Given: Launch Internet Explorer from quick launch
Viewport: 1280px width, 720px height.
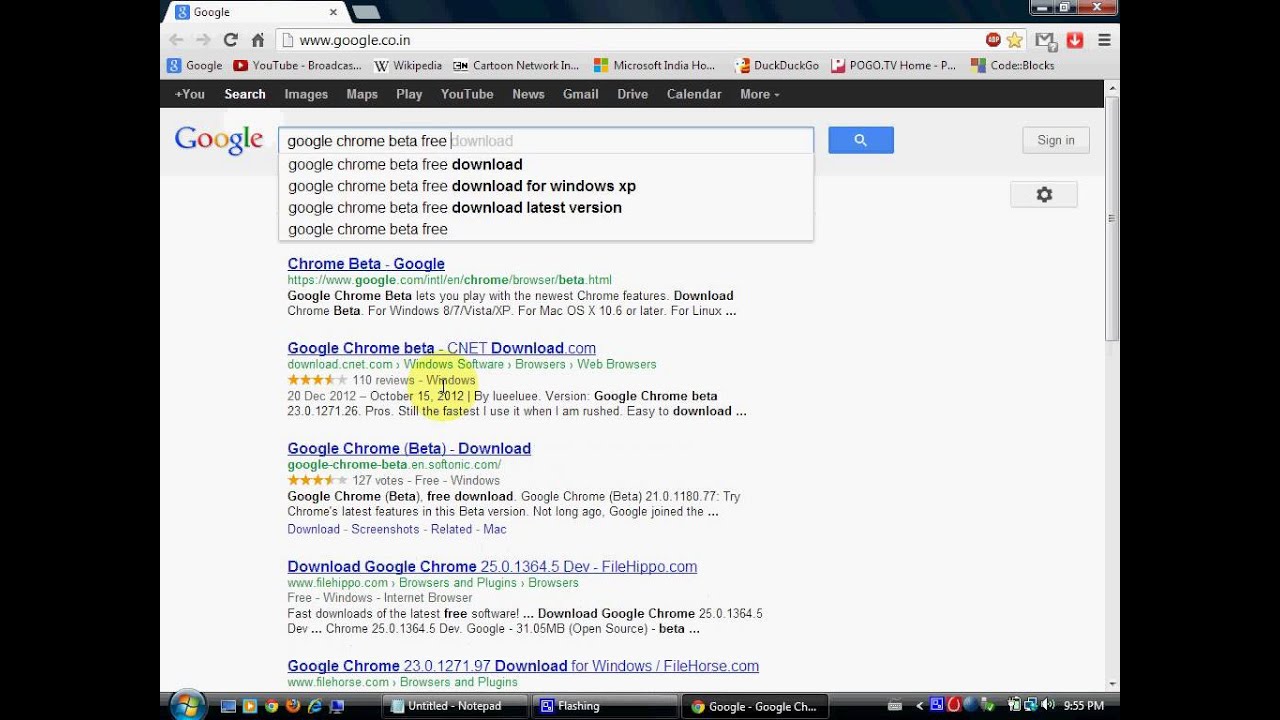Looking at the screenshot, I should [x=315, y=706].
